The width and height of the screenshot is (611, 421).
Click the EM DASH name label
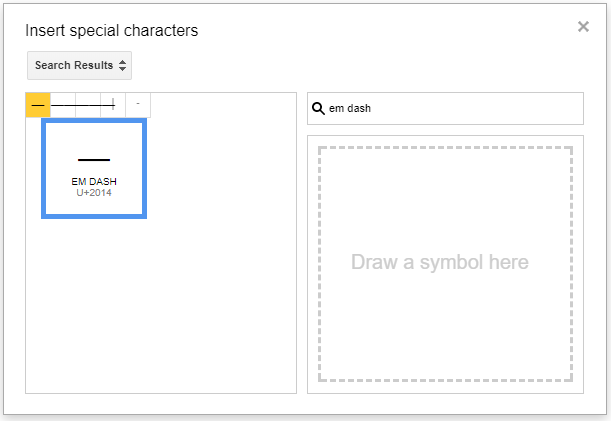94,182
